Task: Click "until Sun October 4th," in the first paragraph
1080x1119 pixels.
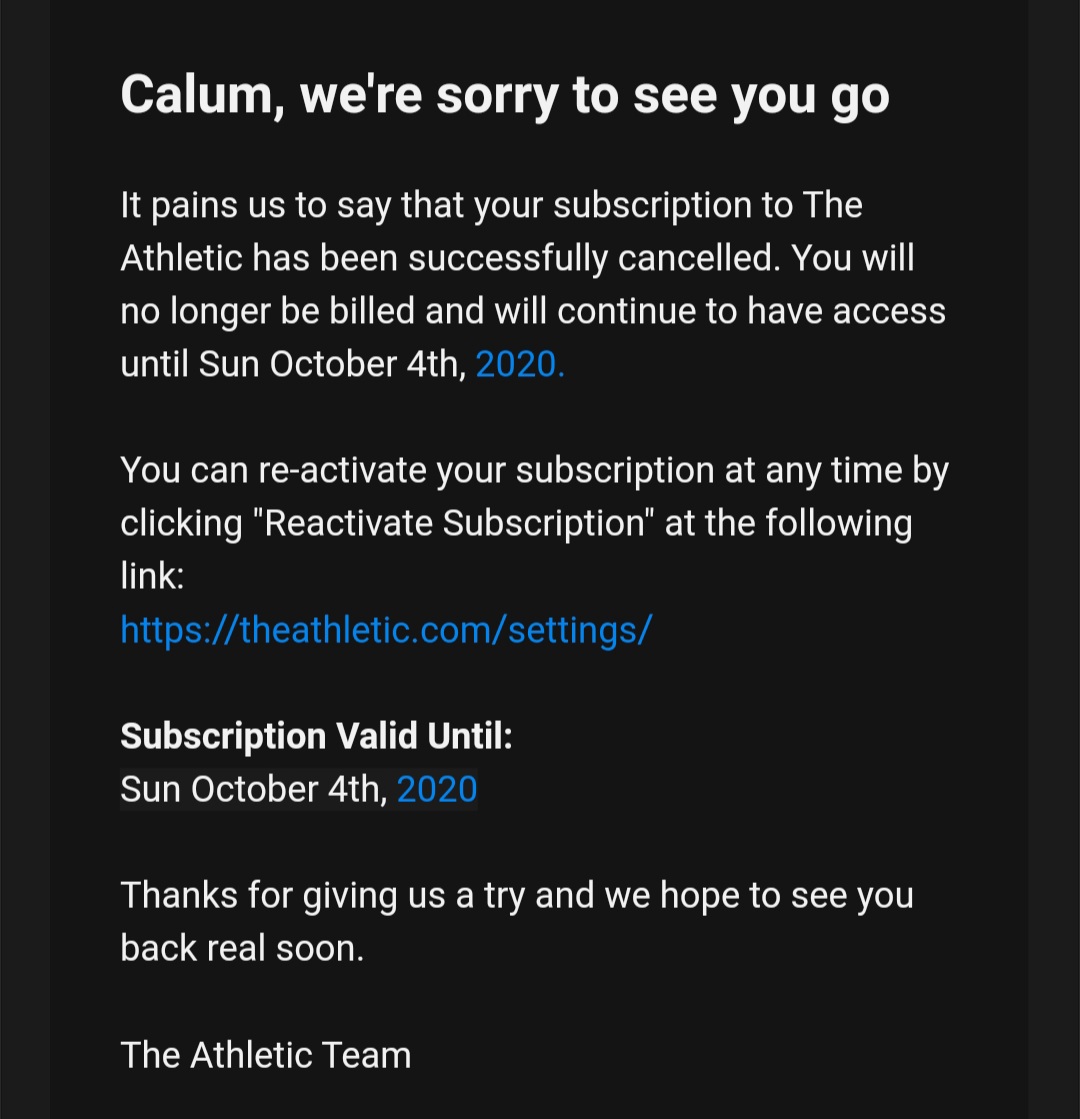Action: click(293, 364)
